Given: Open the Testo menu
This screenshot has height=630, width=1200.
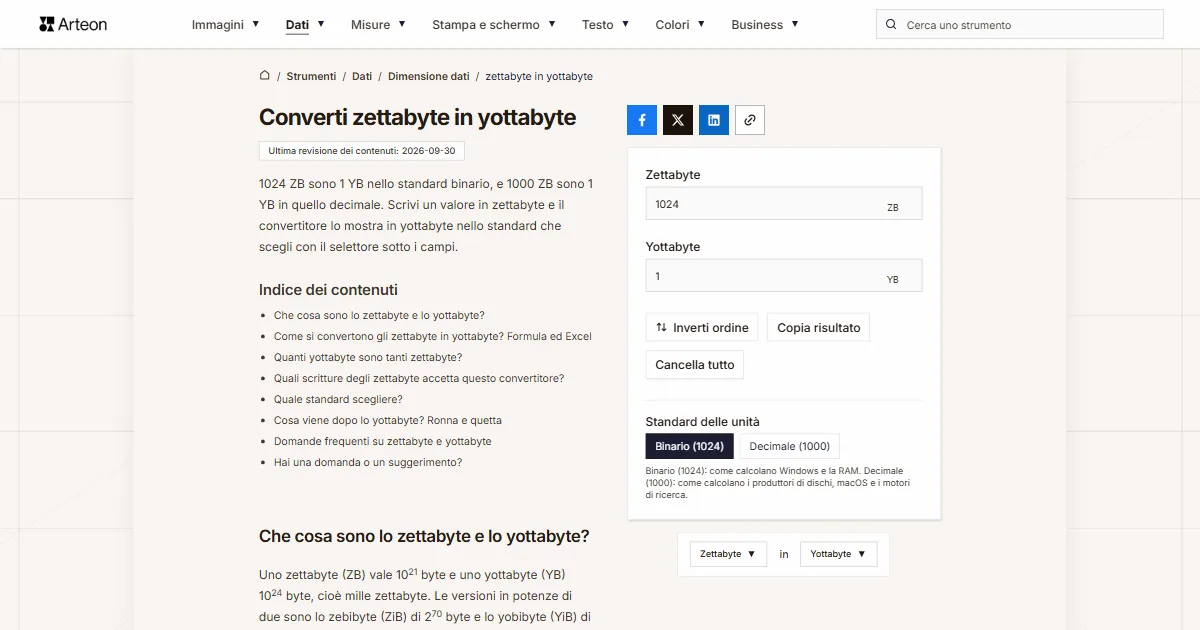Looking at the screenshot, I should pos(606,24).
